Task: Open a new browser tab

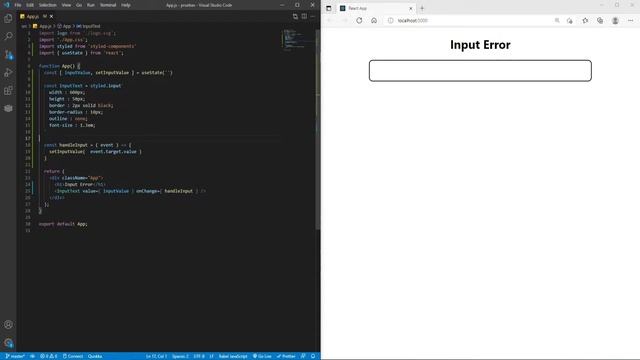Action: (x=422, y=8)
